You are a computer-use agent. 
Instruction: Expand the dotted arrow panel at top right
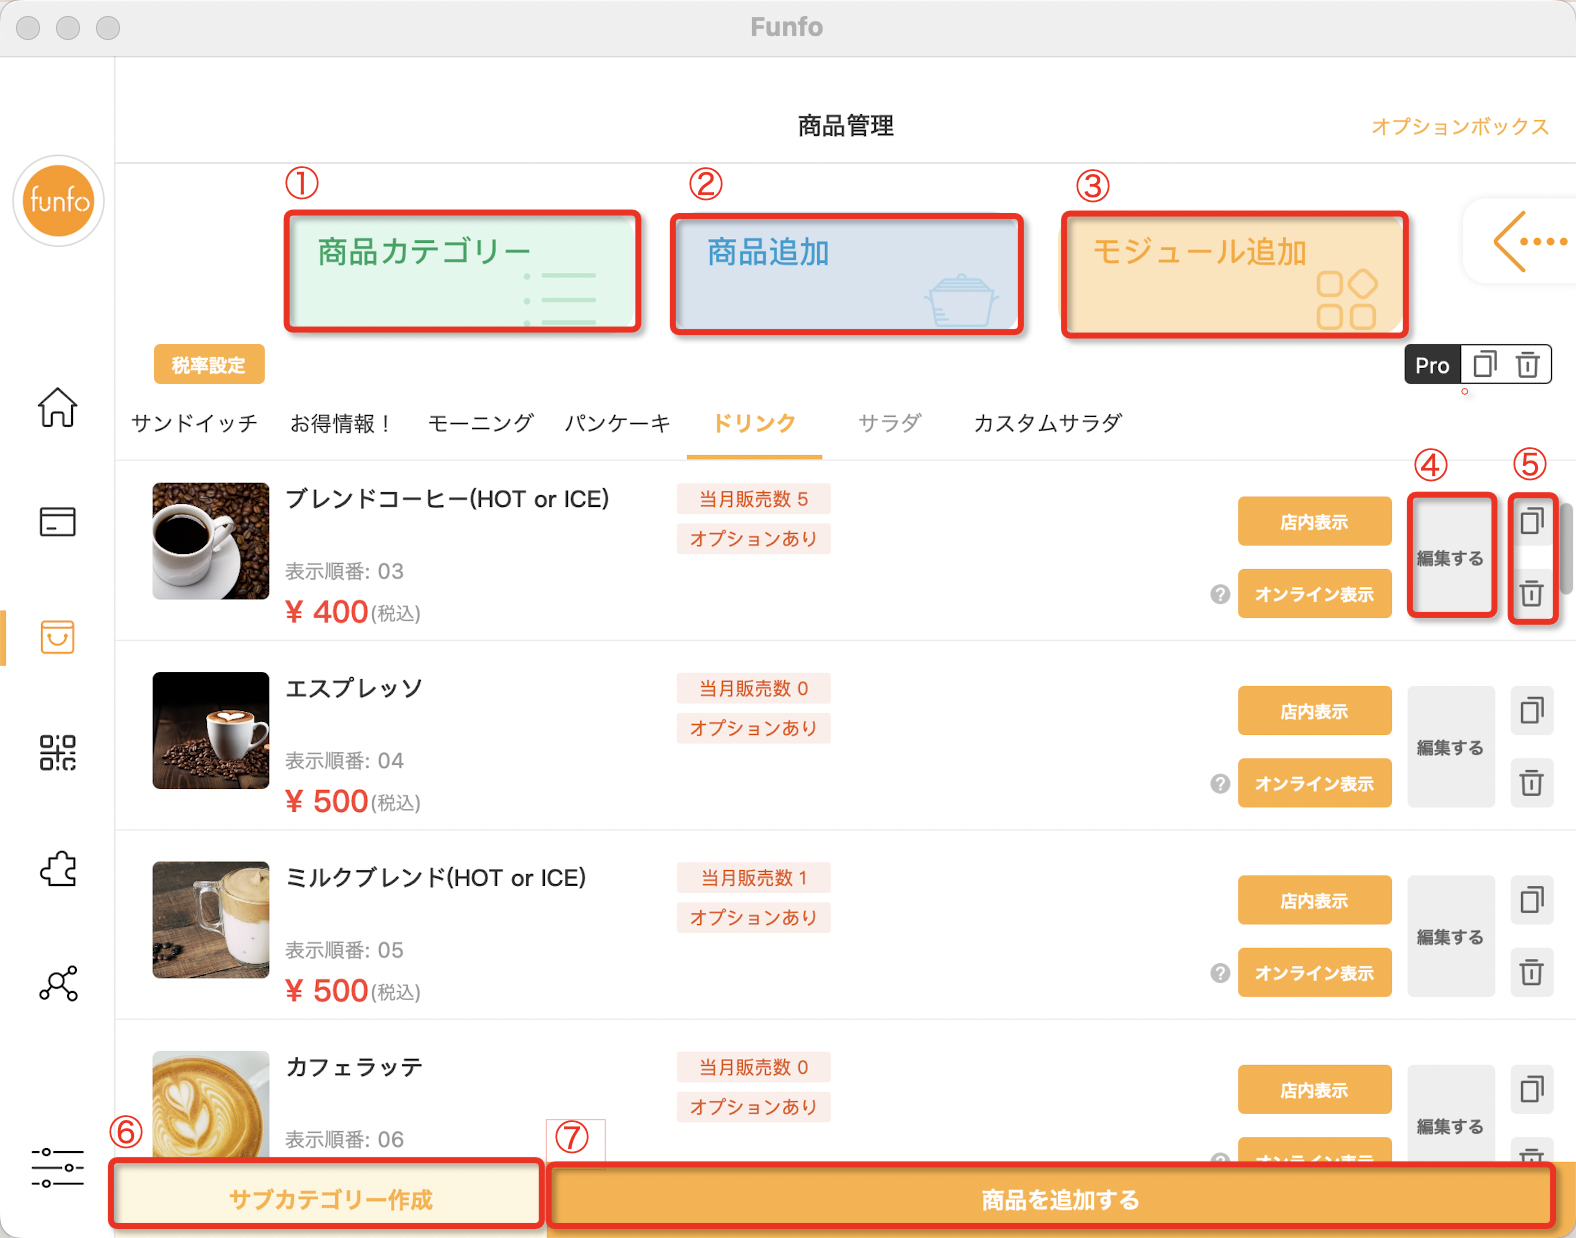coord(1528,241)
